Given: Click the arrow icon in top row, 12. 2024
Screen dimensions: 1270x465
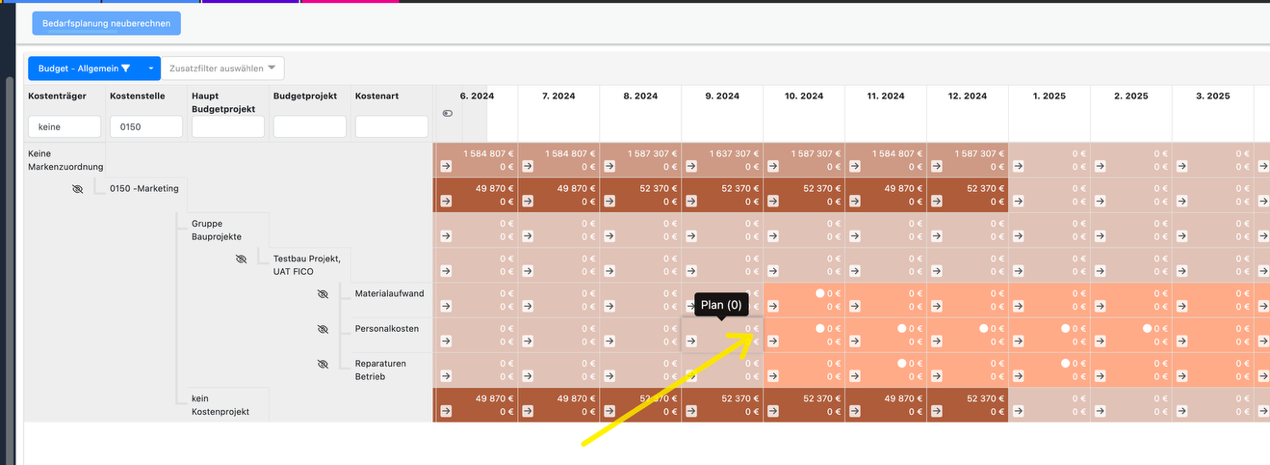Looking at the screenshot, I should coord(937,167).
